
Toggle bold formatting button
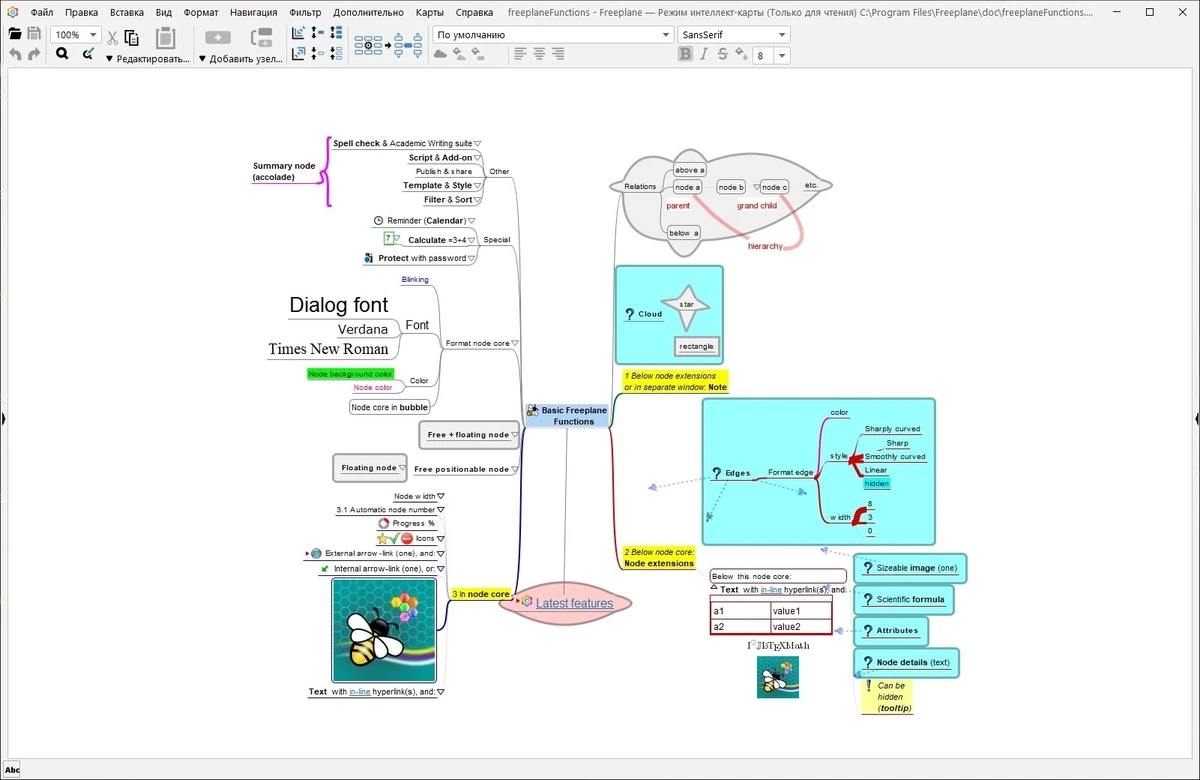[686, 54]
